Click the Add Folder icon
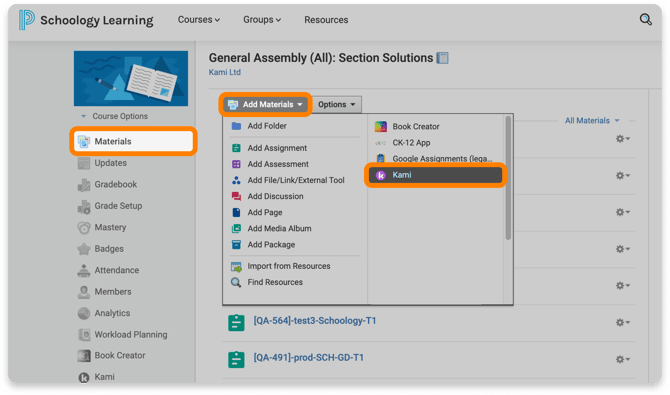Image resolution: width=670 pixels, height=395 pixels. coord(236,126)
